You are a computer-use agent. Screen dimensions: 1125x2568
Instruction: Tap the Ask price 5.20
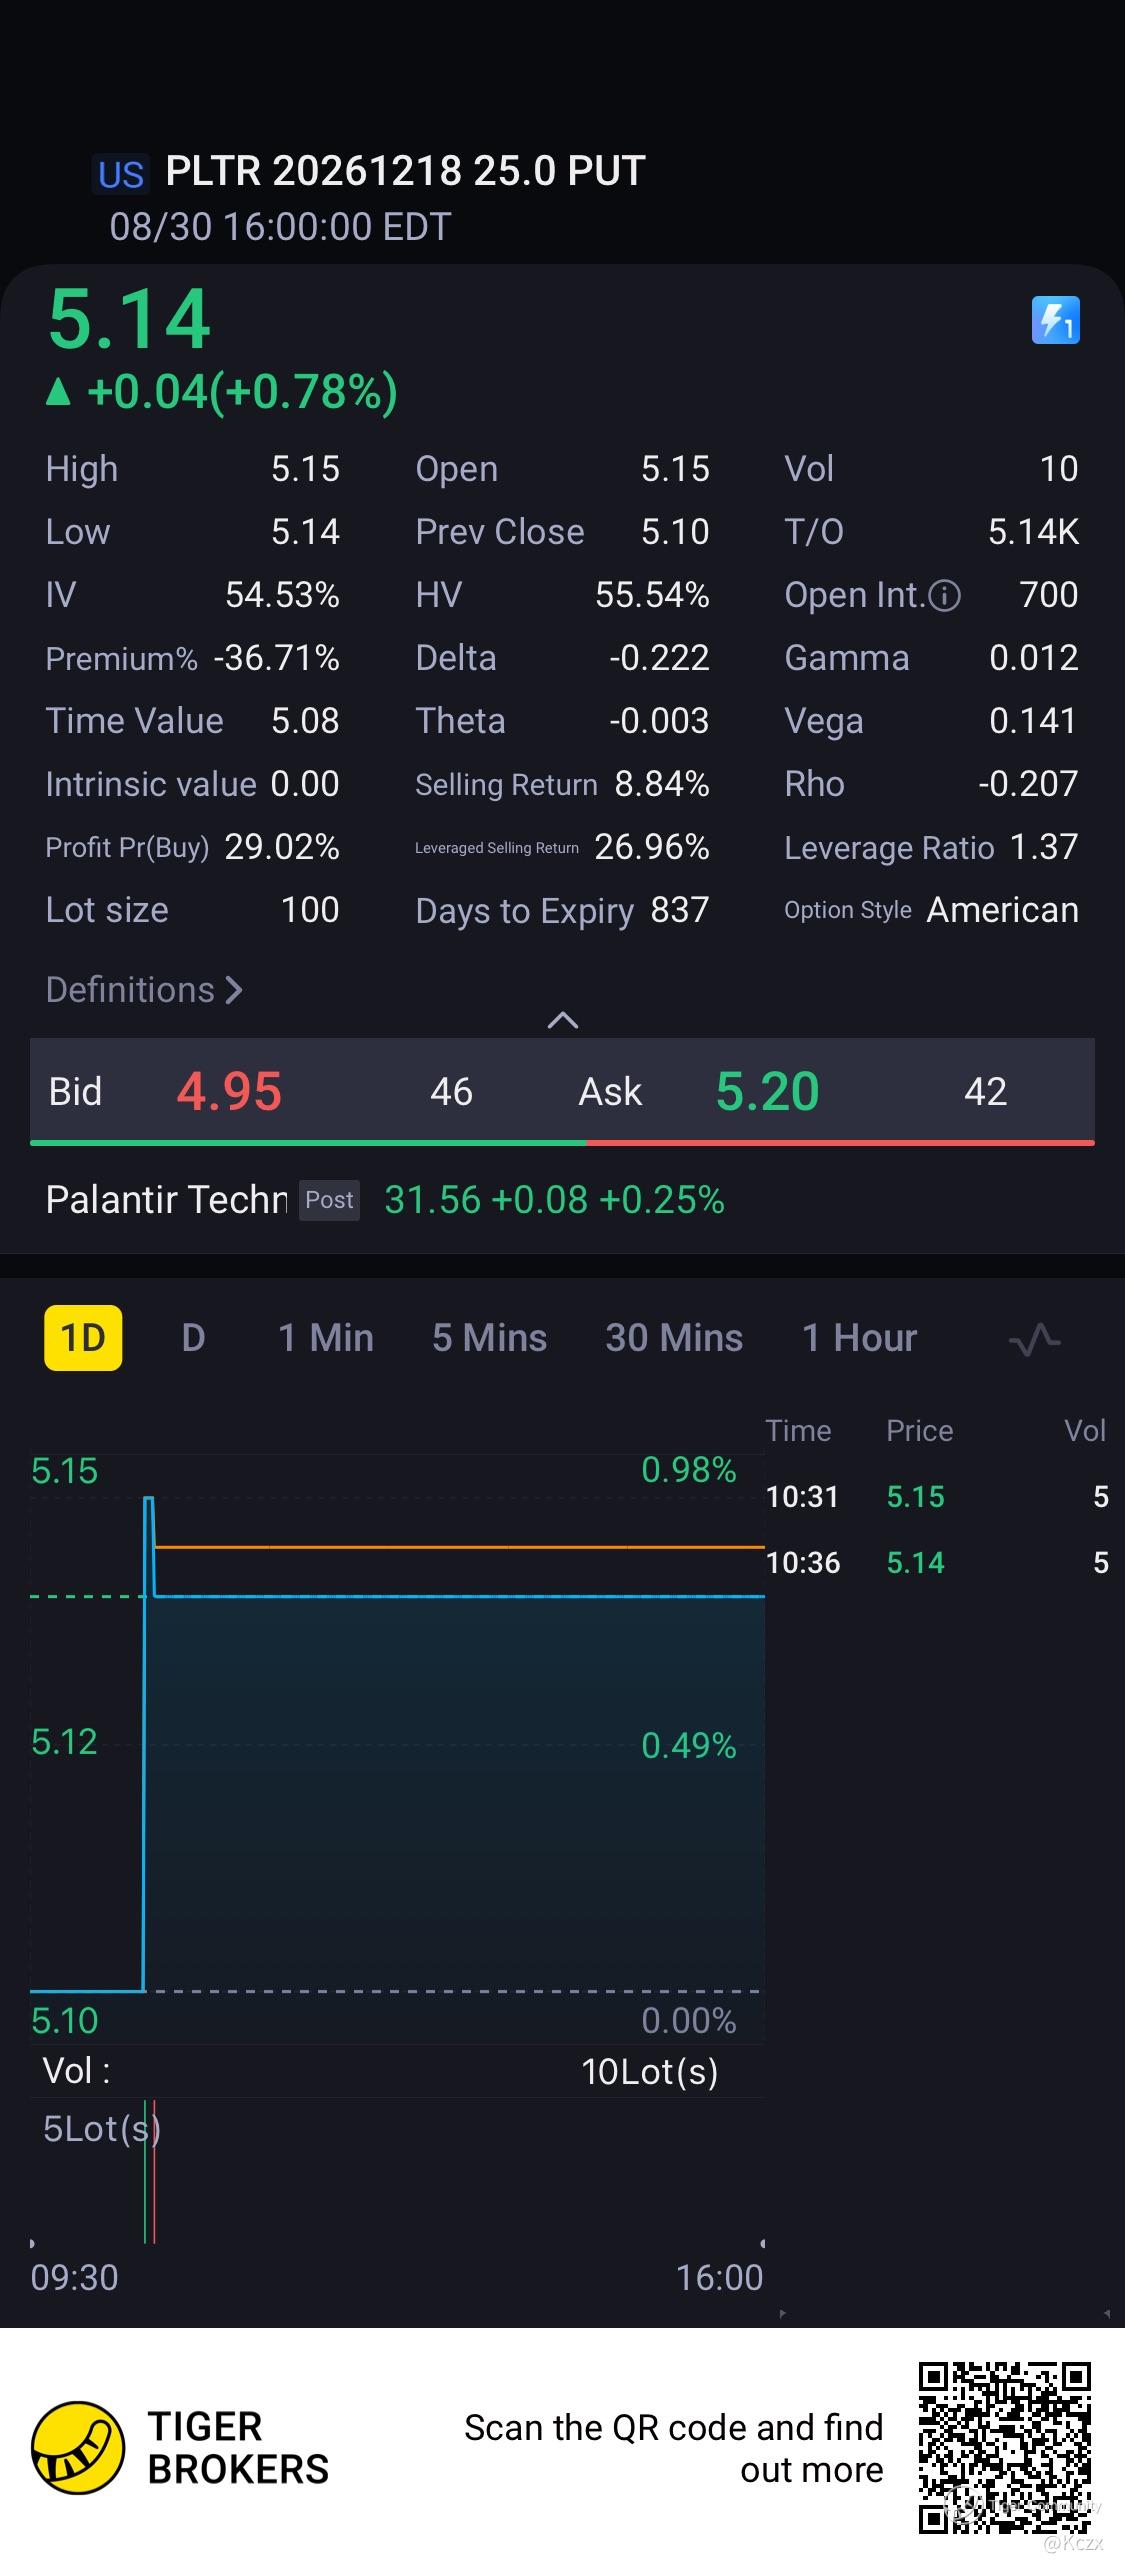[x=767, y=1091]
